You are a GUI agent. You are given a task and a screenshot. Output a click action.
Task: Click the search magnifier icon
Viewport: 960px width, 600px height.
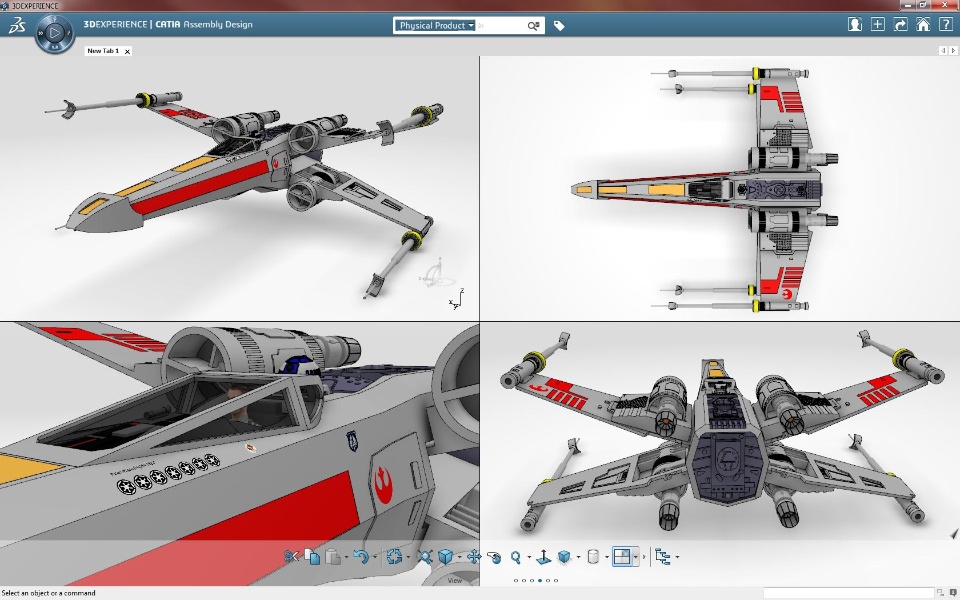pos(533,26)
